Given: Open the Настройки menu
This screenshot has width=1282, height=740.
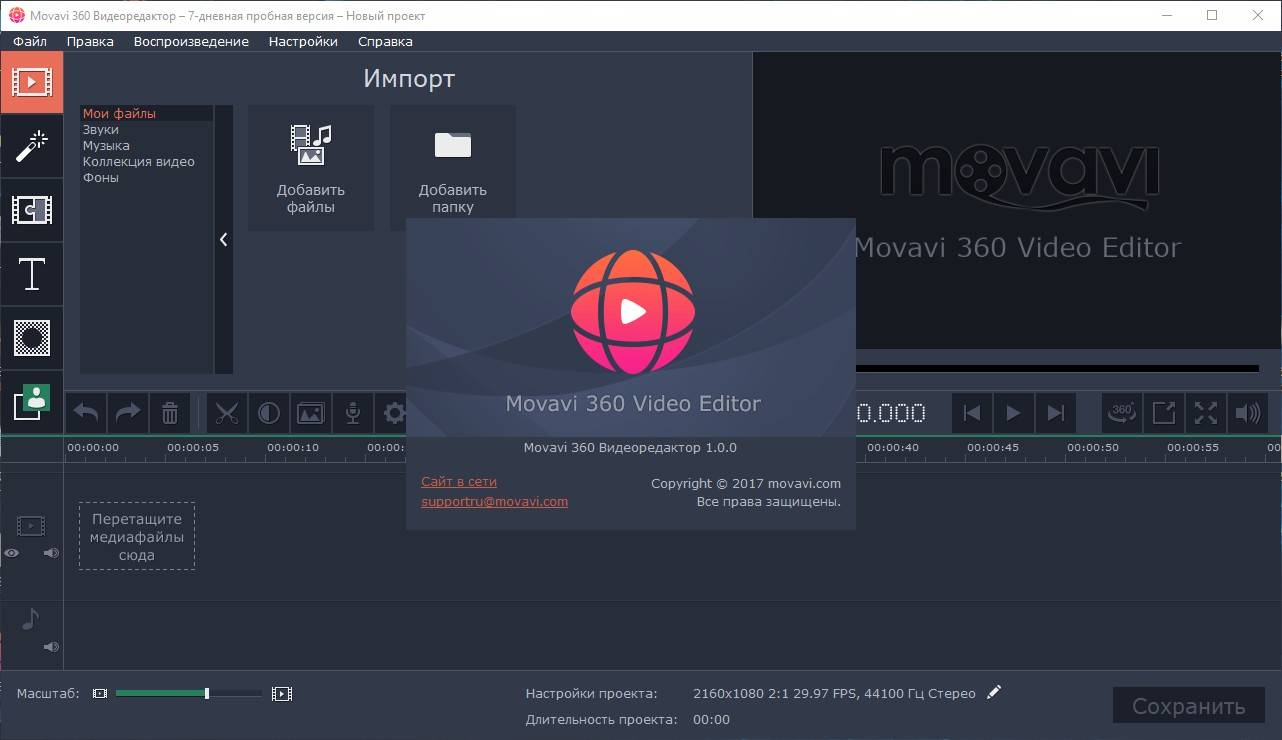Looking at the screenshot, I should 303,41.
